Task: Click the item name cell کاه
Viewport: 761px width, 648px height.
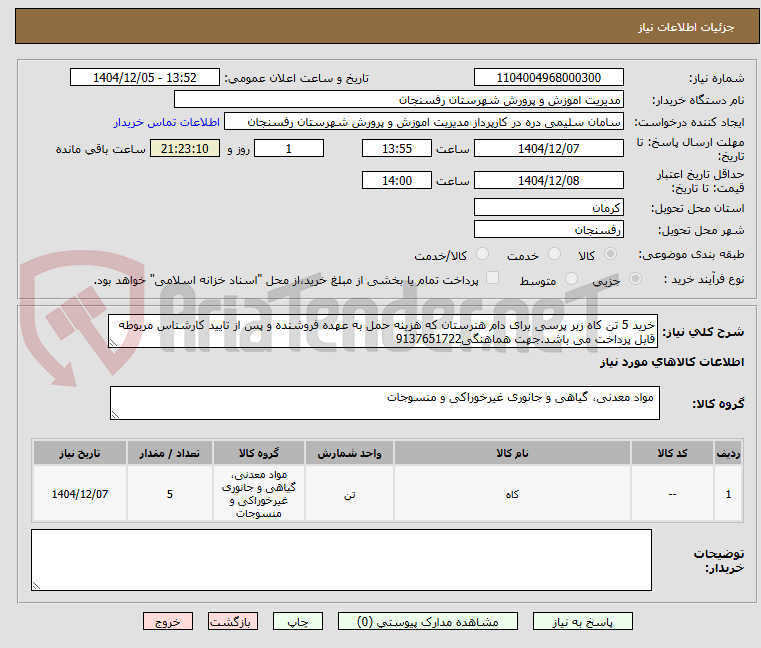Action: pos(512,494)
